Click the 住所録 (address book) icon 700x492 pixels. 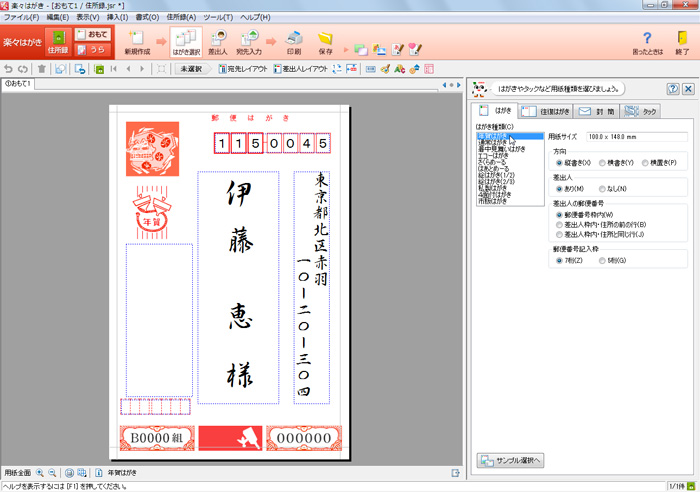coord(58,42)
